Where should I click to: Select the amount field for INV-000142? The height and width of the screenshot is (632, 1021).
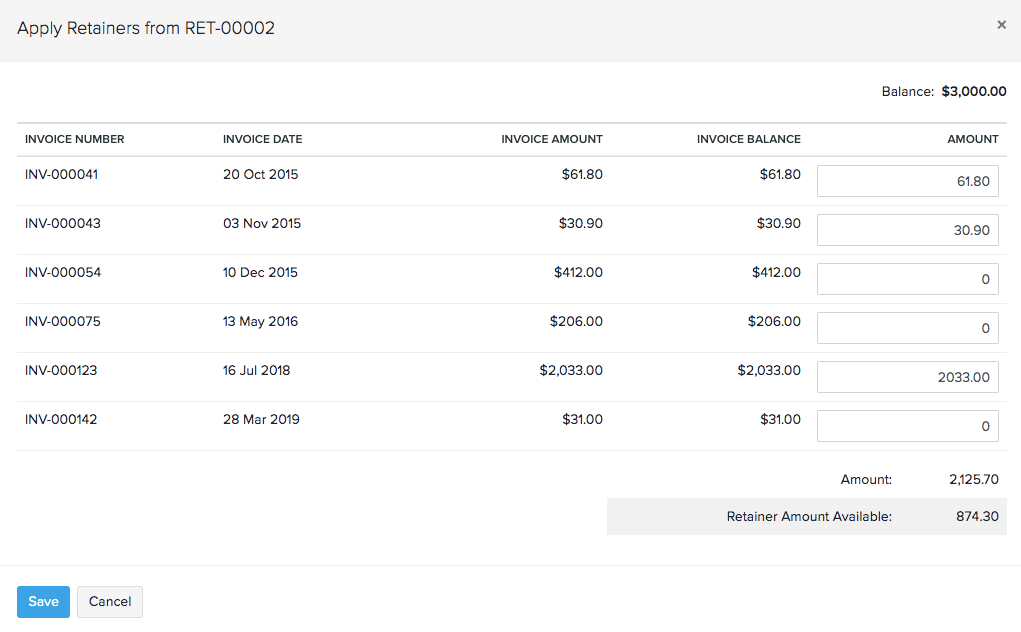tap(907, 425)
